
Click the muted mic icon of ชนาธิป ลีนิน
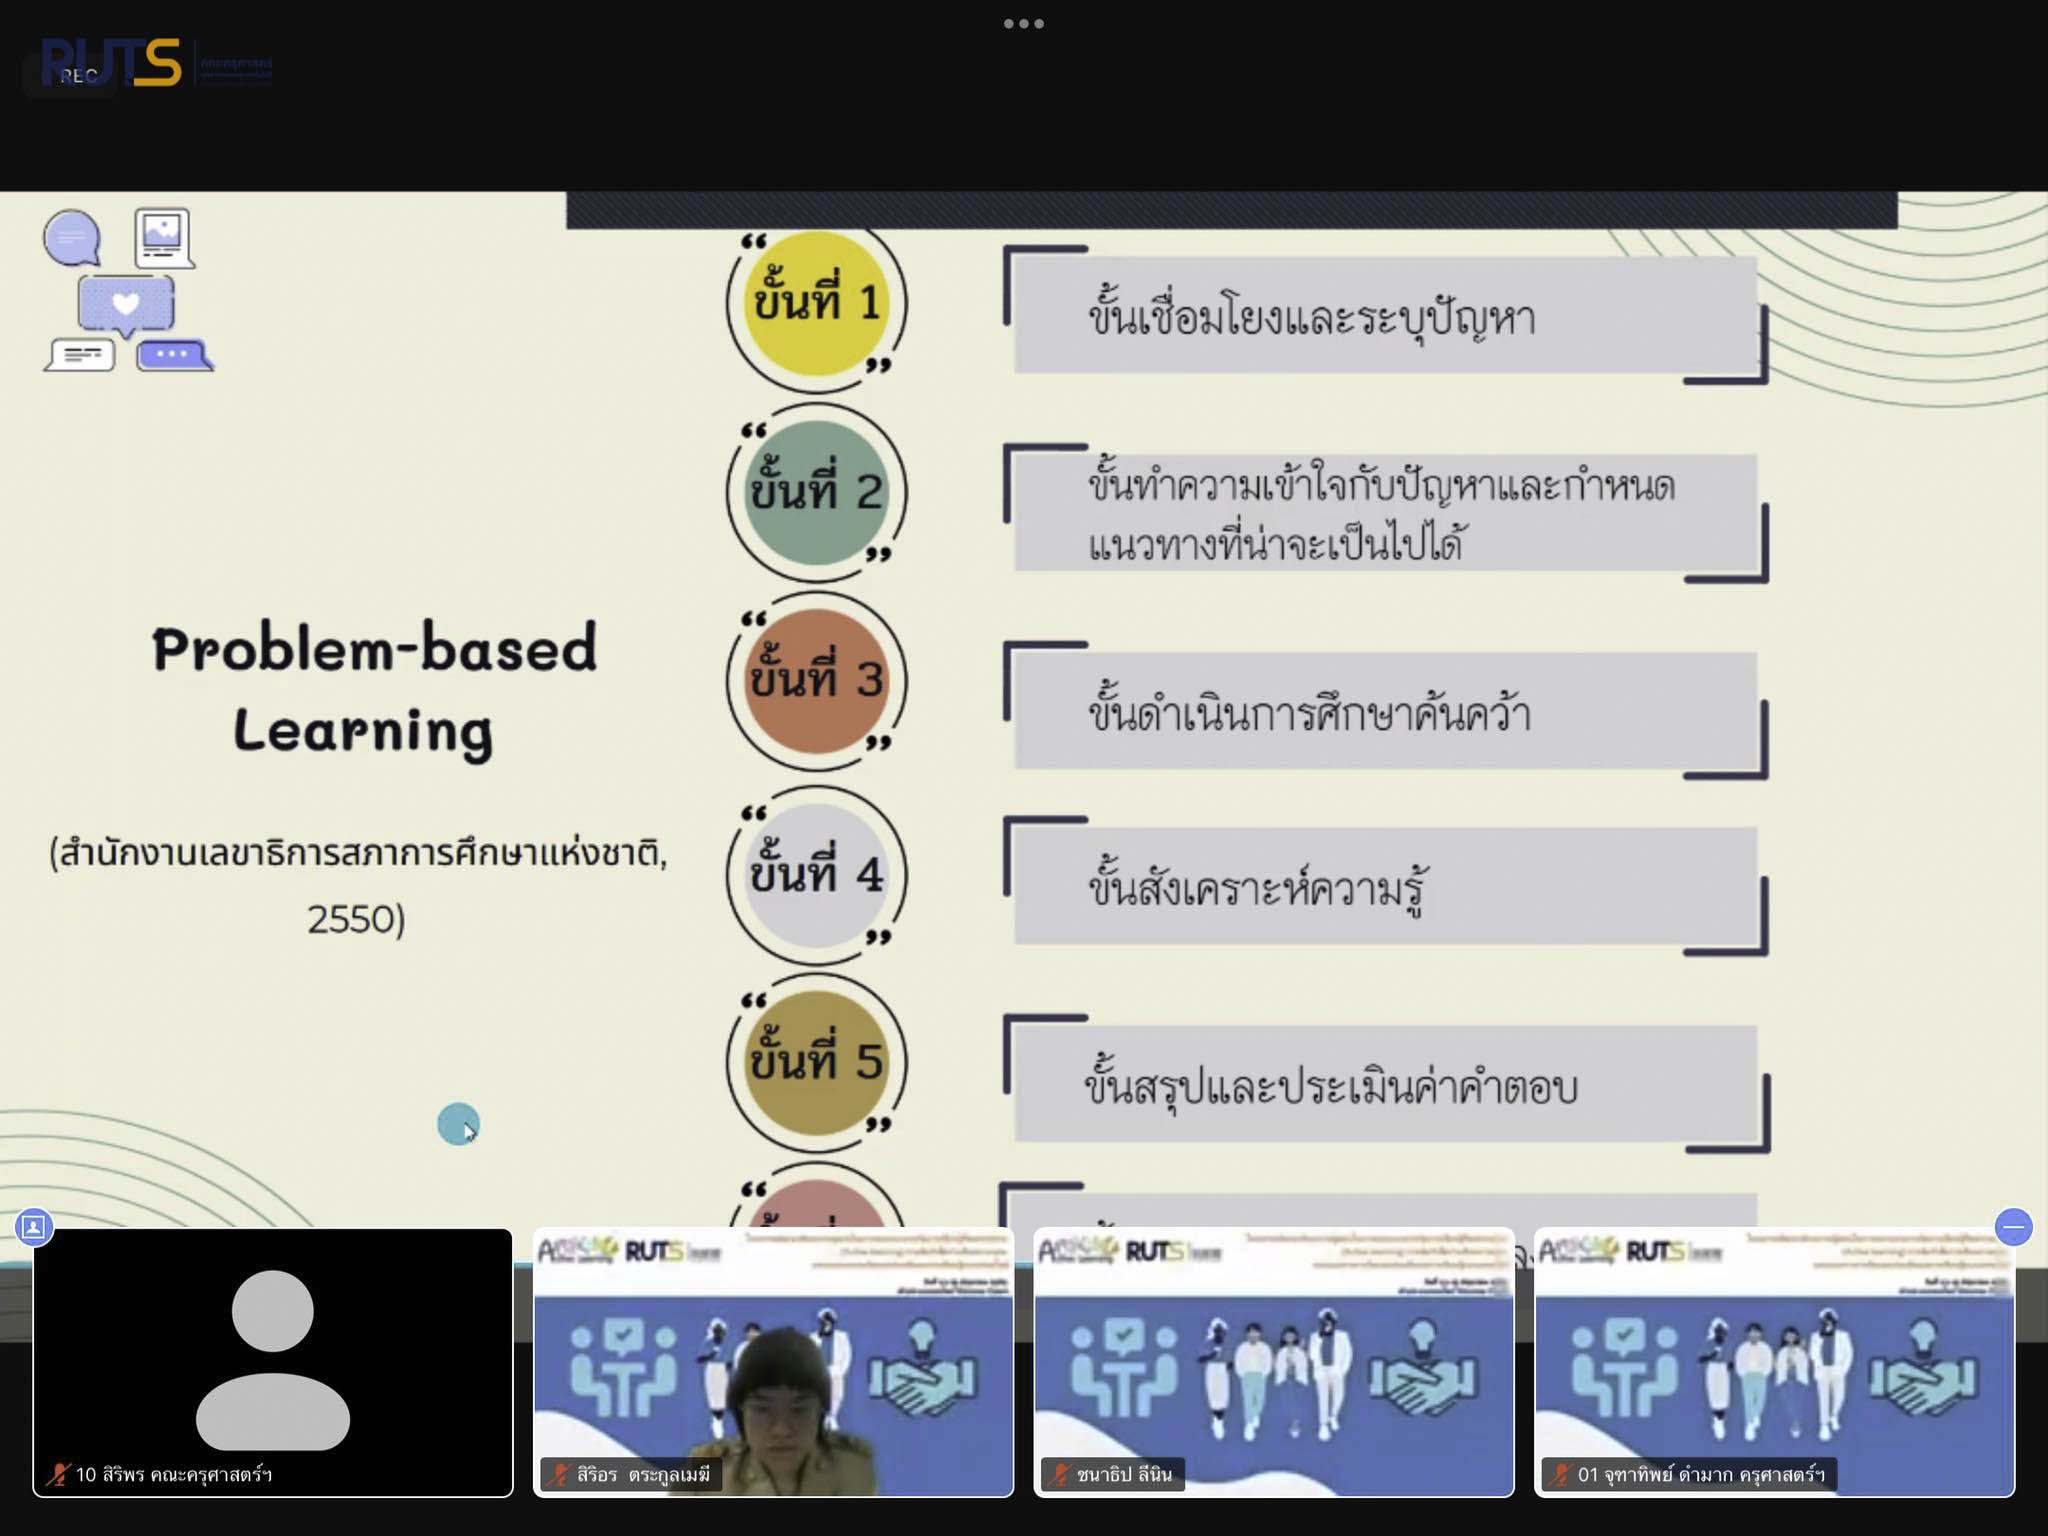click(1059, 1474)
